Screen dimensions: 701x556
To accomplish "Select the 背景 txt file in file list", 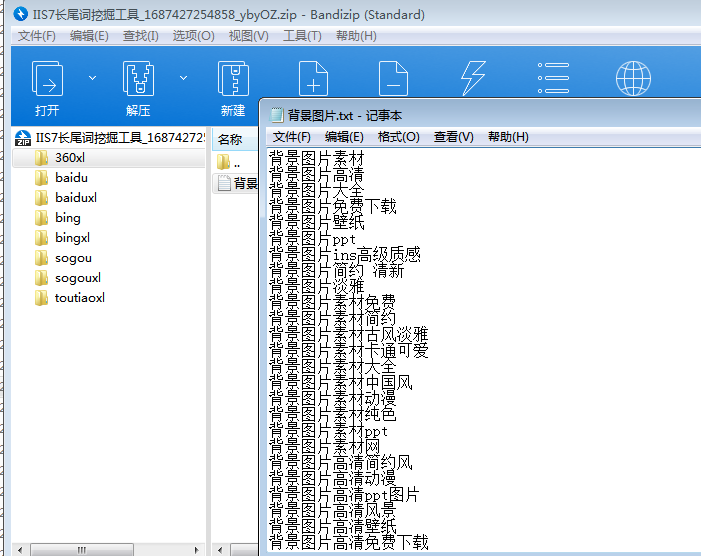I will (x=236, y=183).
